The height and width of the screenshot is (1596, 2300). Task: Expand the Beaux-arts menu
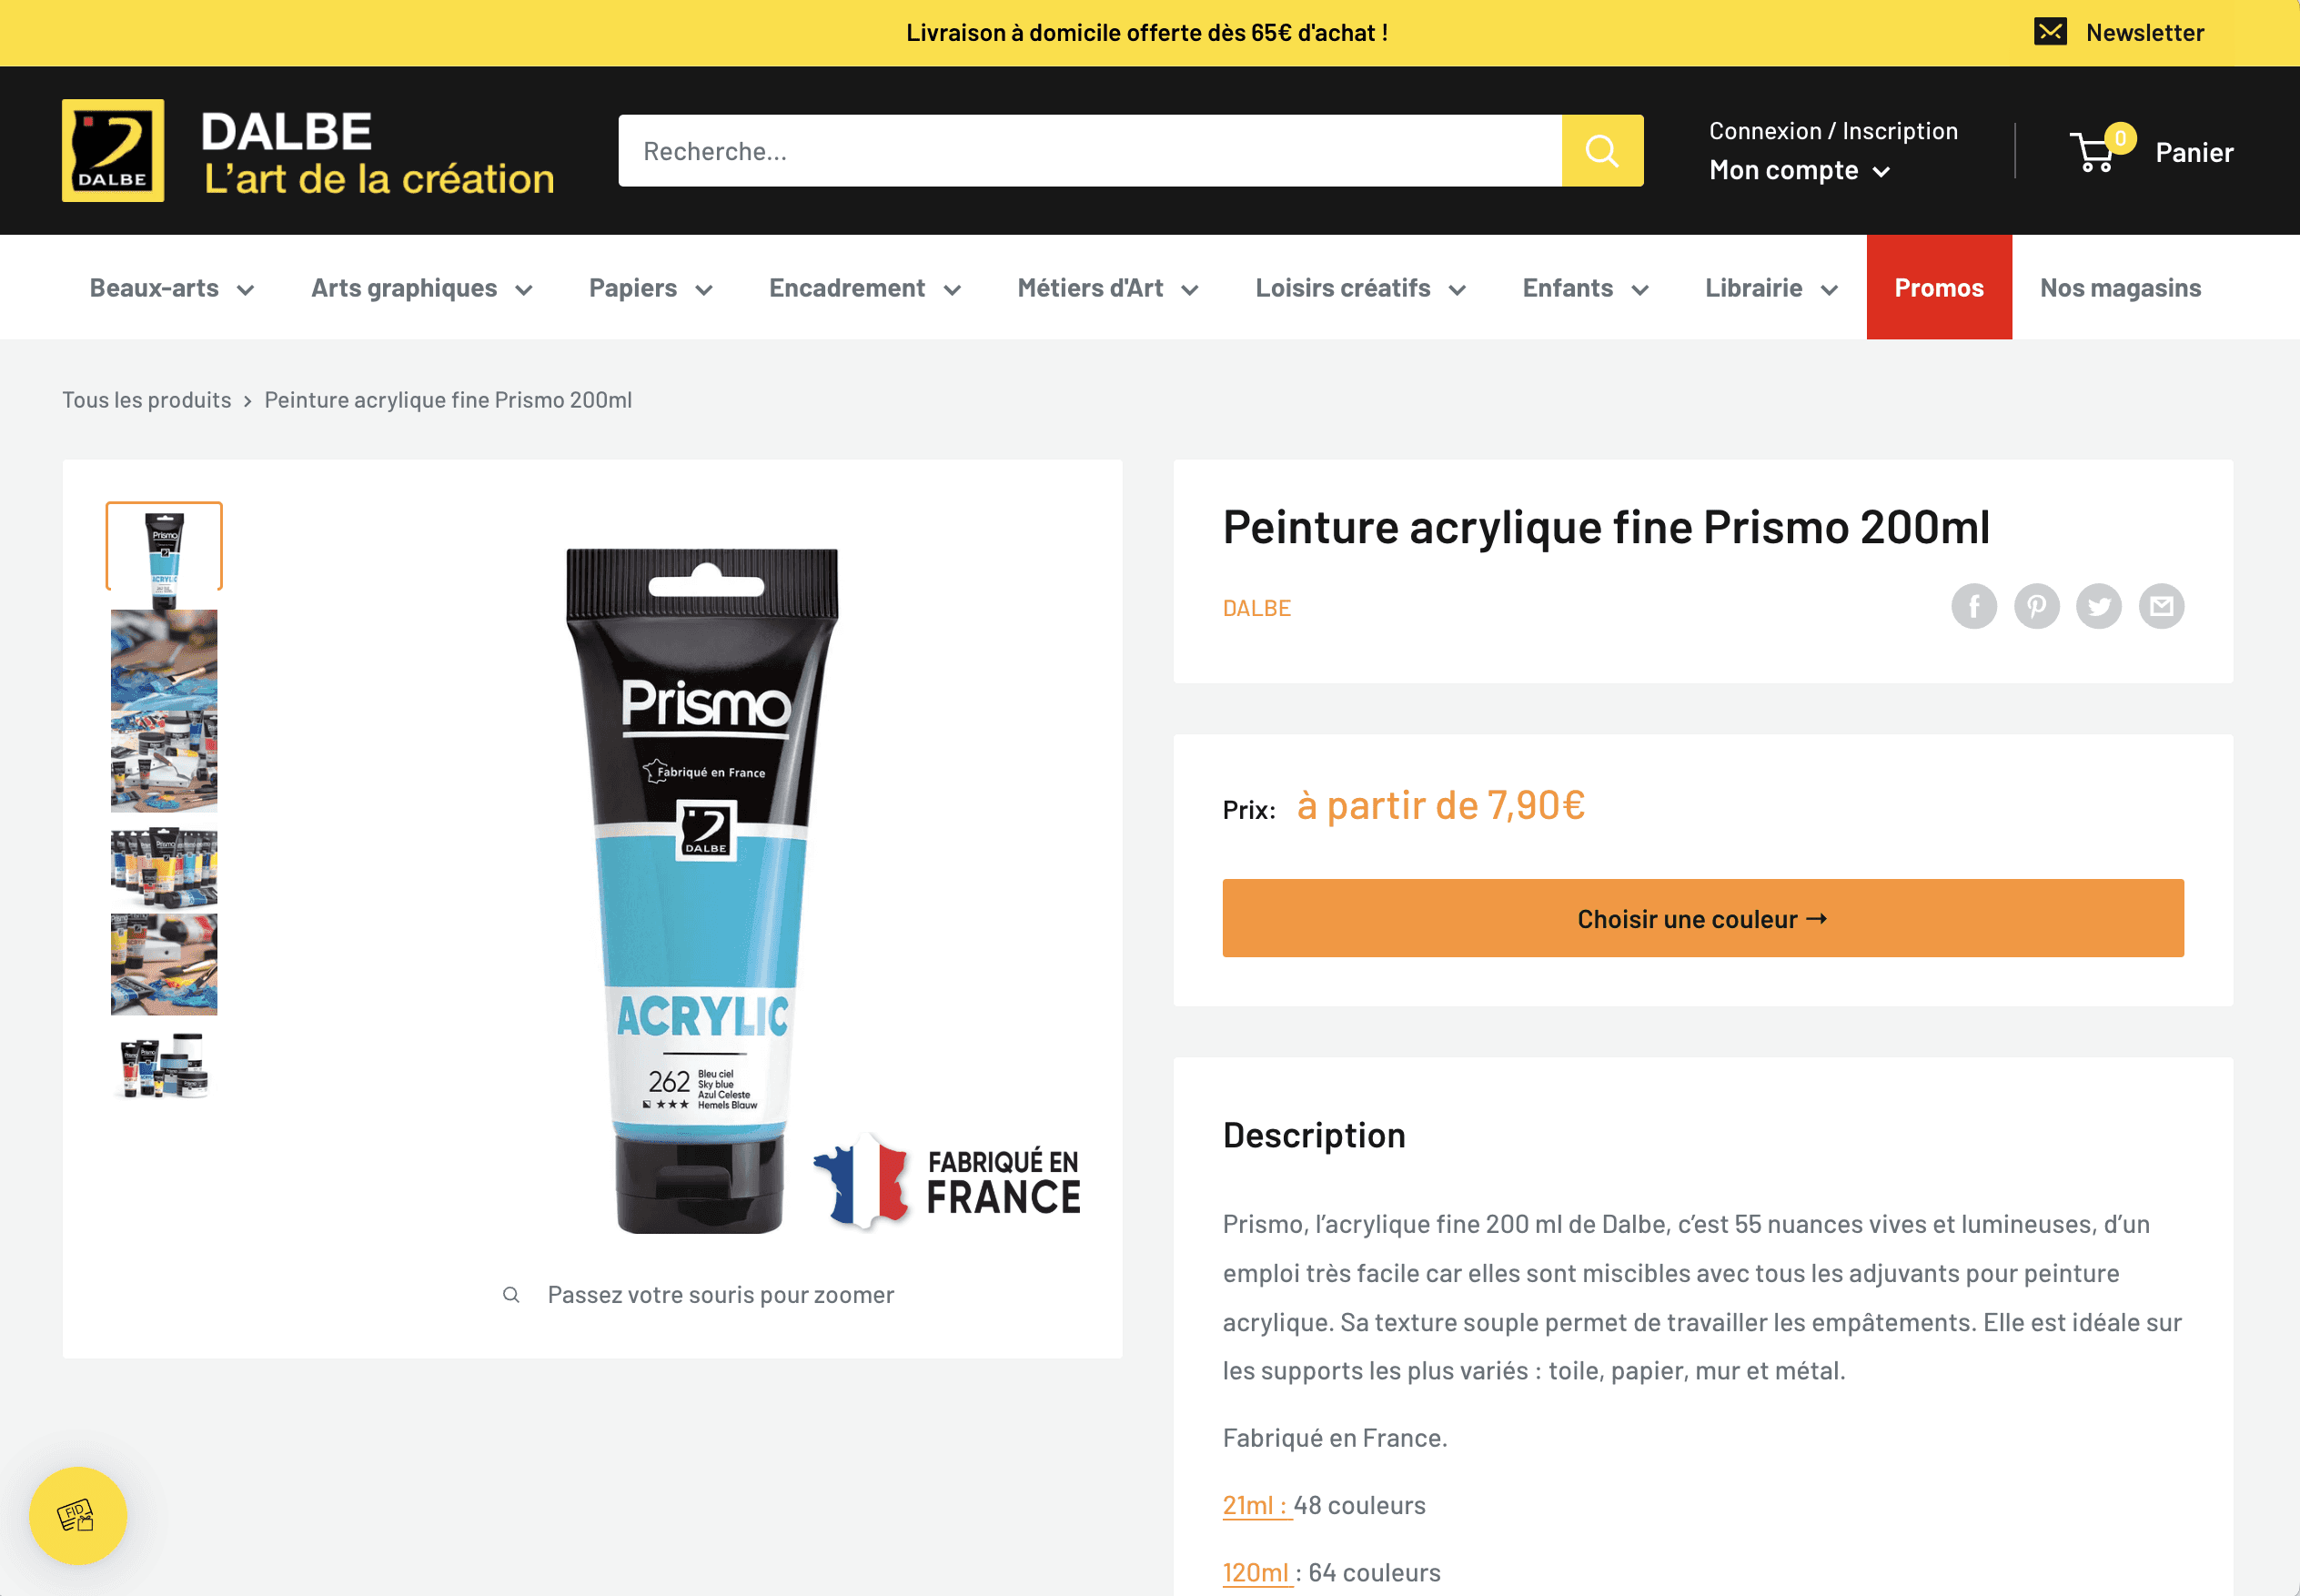[172, 288]
